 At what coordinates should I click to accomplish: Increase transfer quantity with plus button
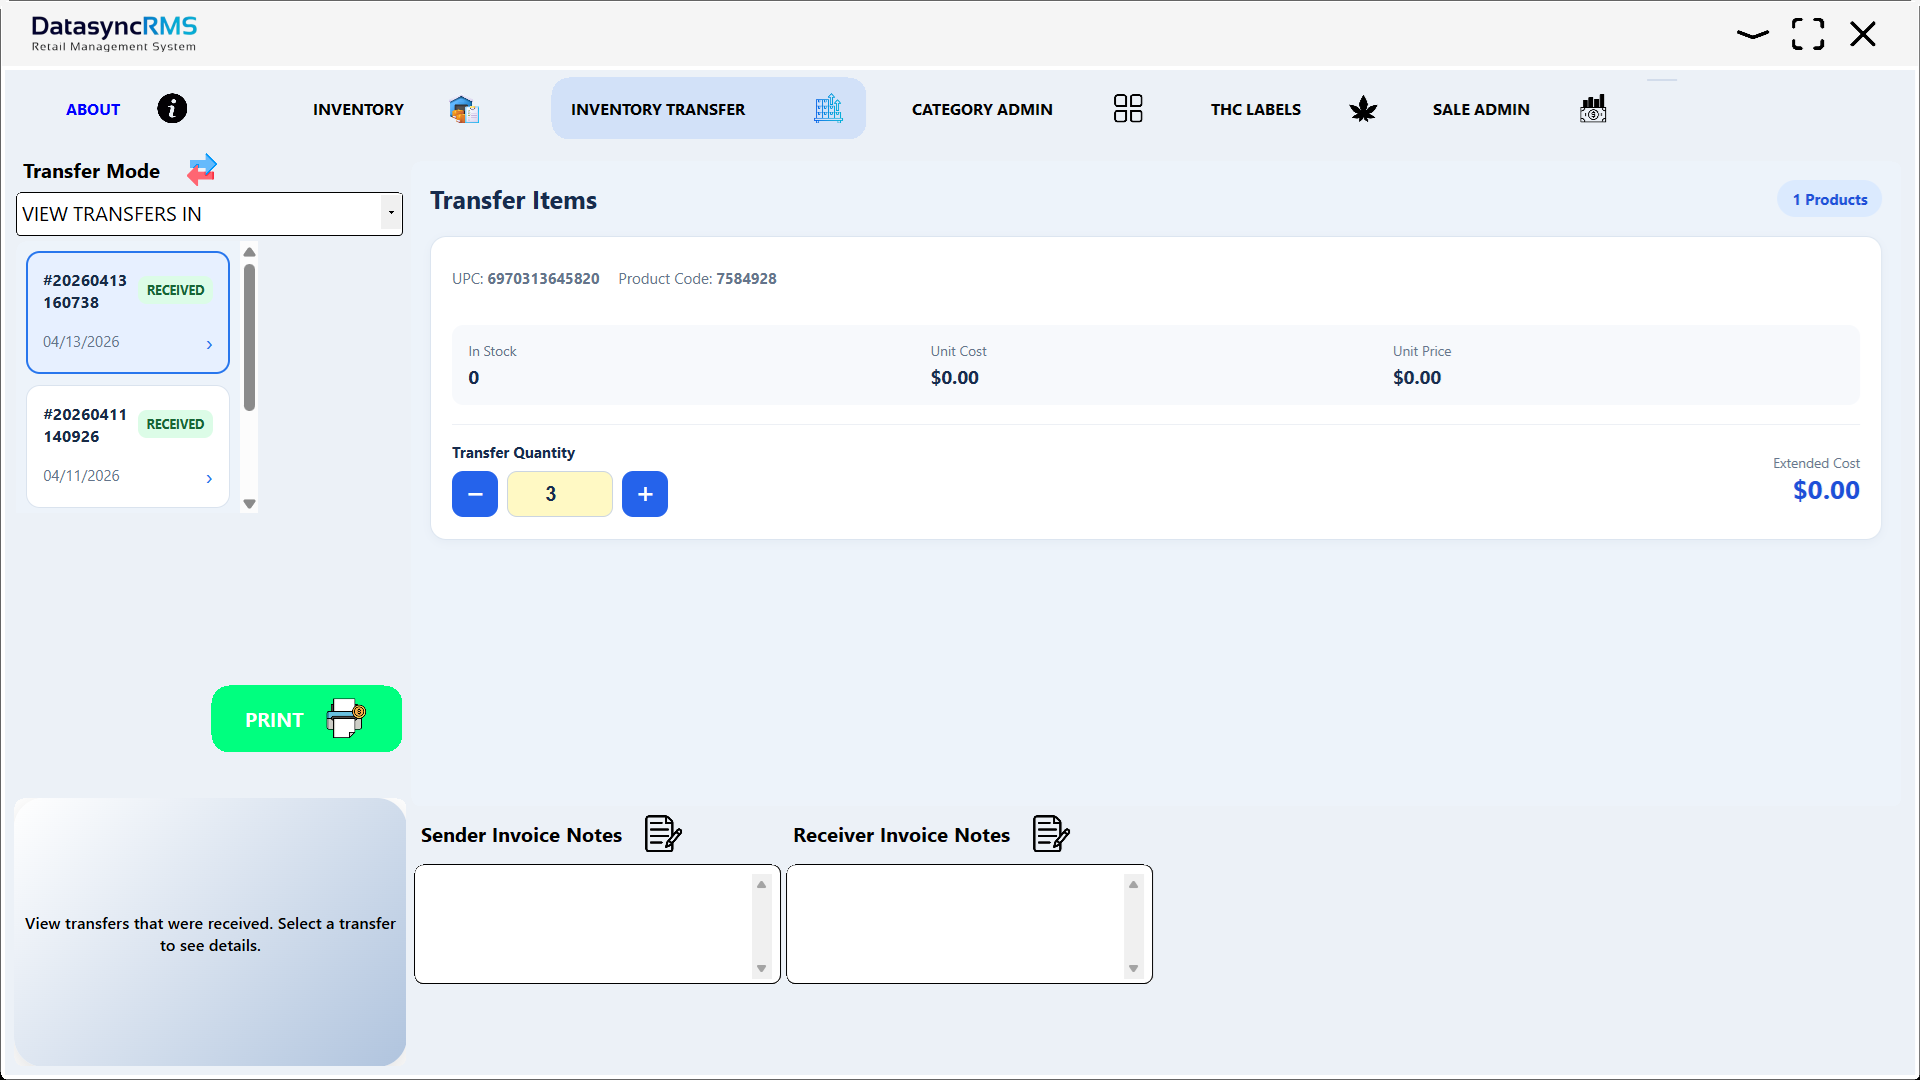pos(645,494)
